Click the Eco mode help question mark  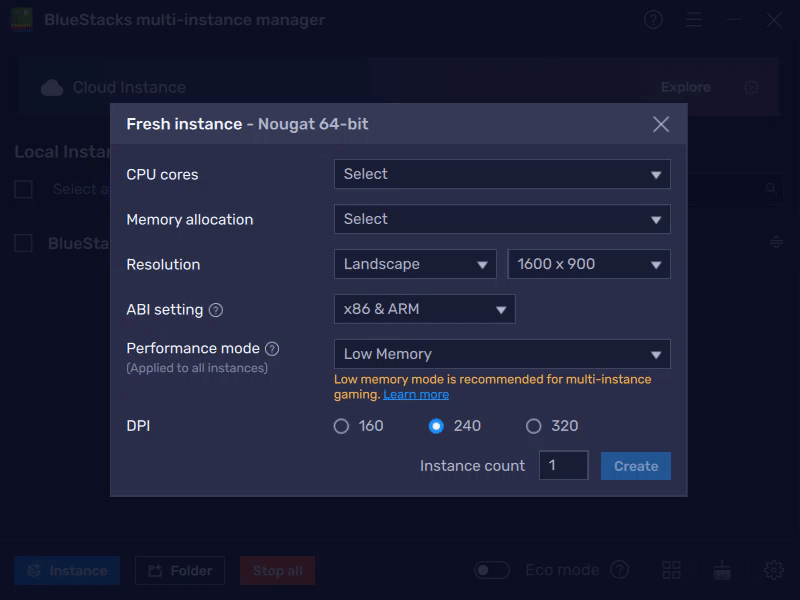point(620,570)
